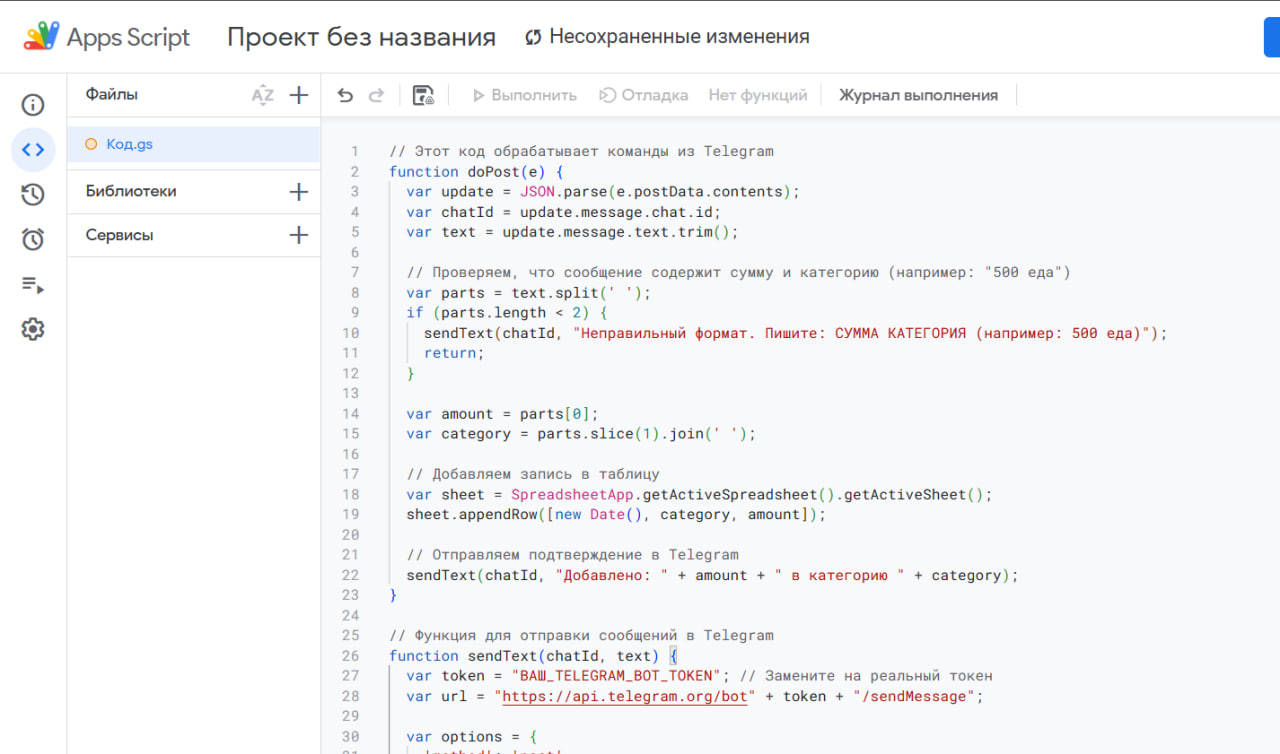Open the Editor code icon in sidebar
Image resolution: width=1280 pixels, height=754 pixels.
tap(33, 150)
